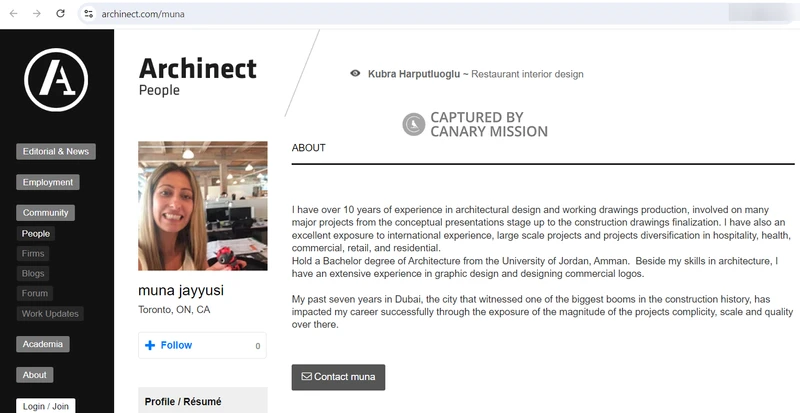Image resolution: width=800 pixels, height=413 pixels.
Task: Select Forum in sidebar
Action: tap(35, 294)
